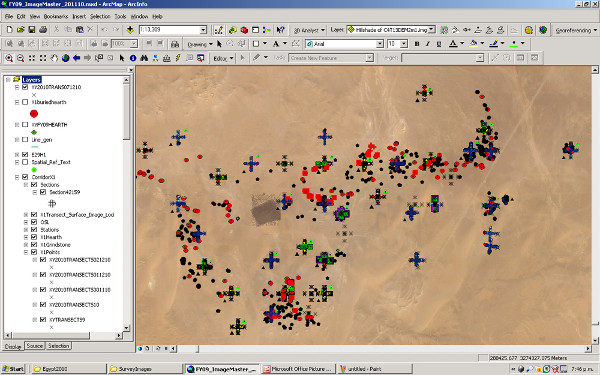Select the Layers data frame root
This screenshot has width=600, height=375.
[31, 80]
